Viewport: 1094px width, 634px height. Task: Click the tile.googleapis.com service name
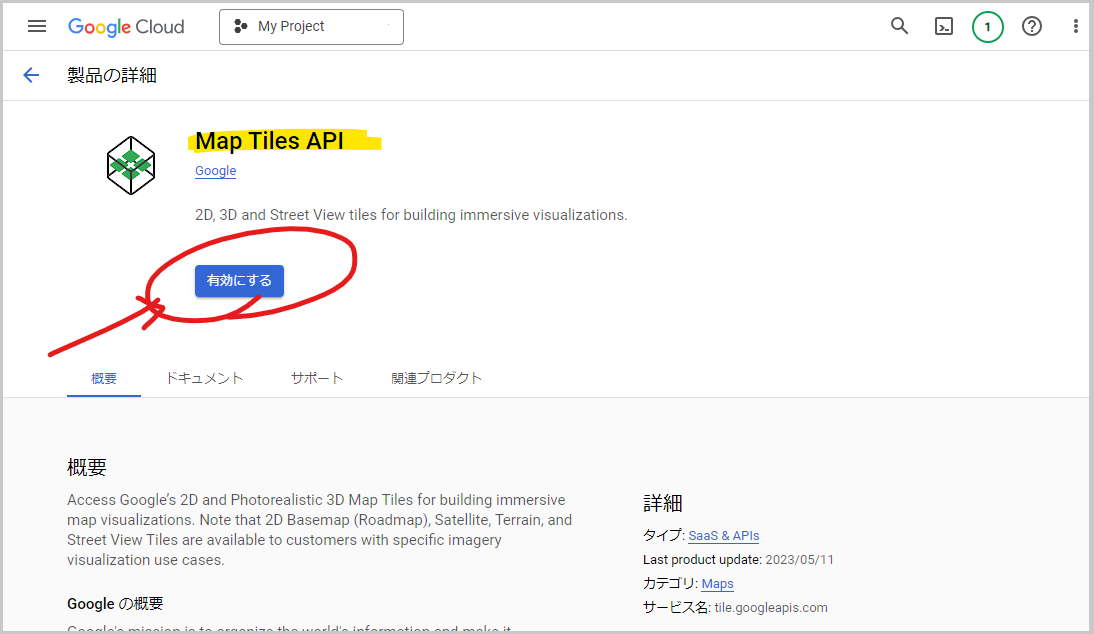771,607
